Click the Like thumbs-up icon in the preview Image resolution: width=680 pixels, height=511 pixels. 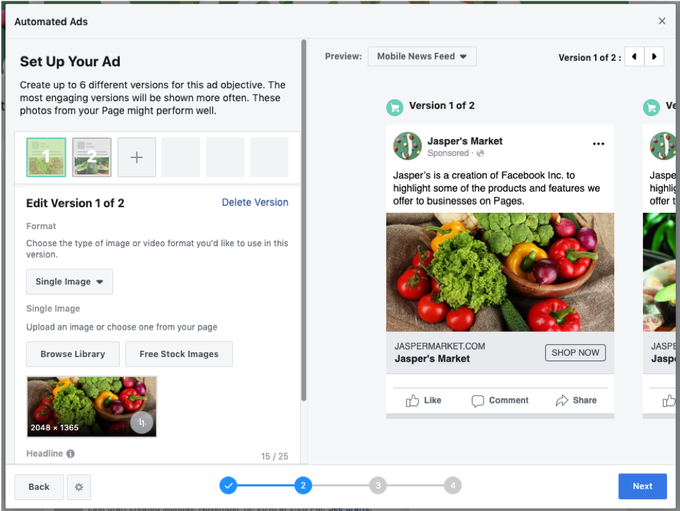pyautogui.click(x=413, y=400)
